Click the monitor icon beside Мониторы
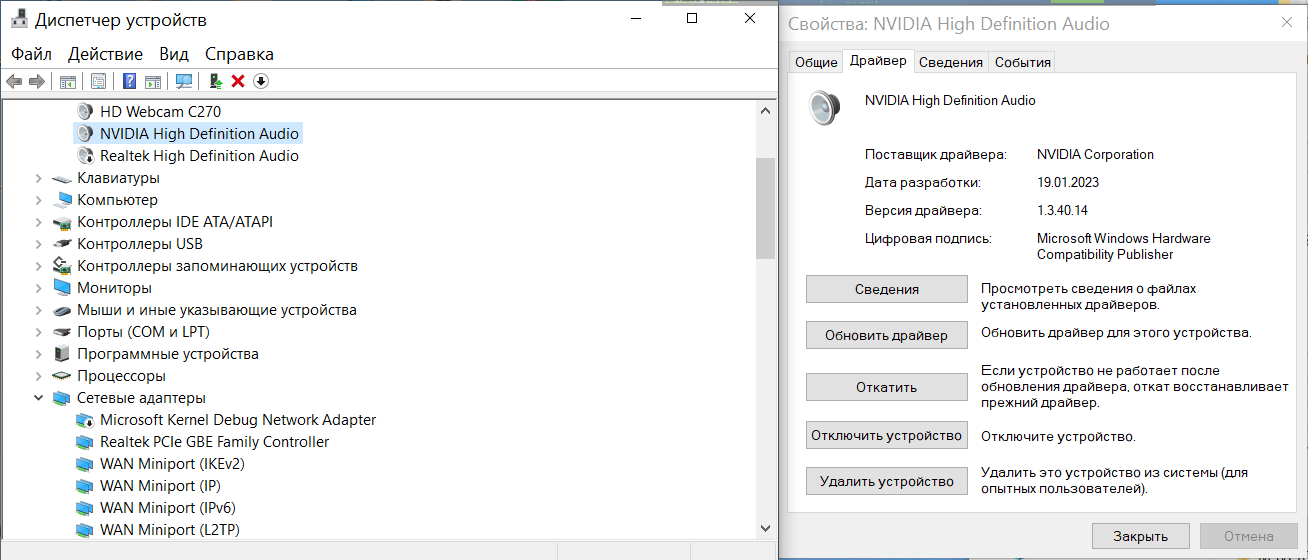 pos(62,288)
